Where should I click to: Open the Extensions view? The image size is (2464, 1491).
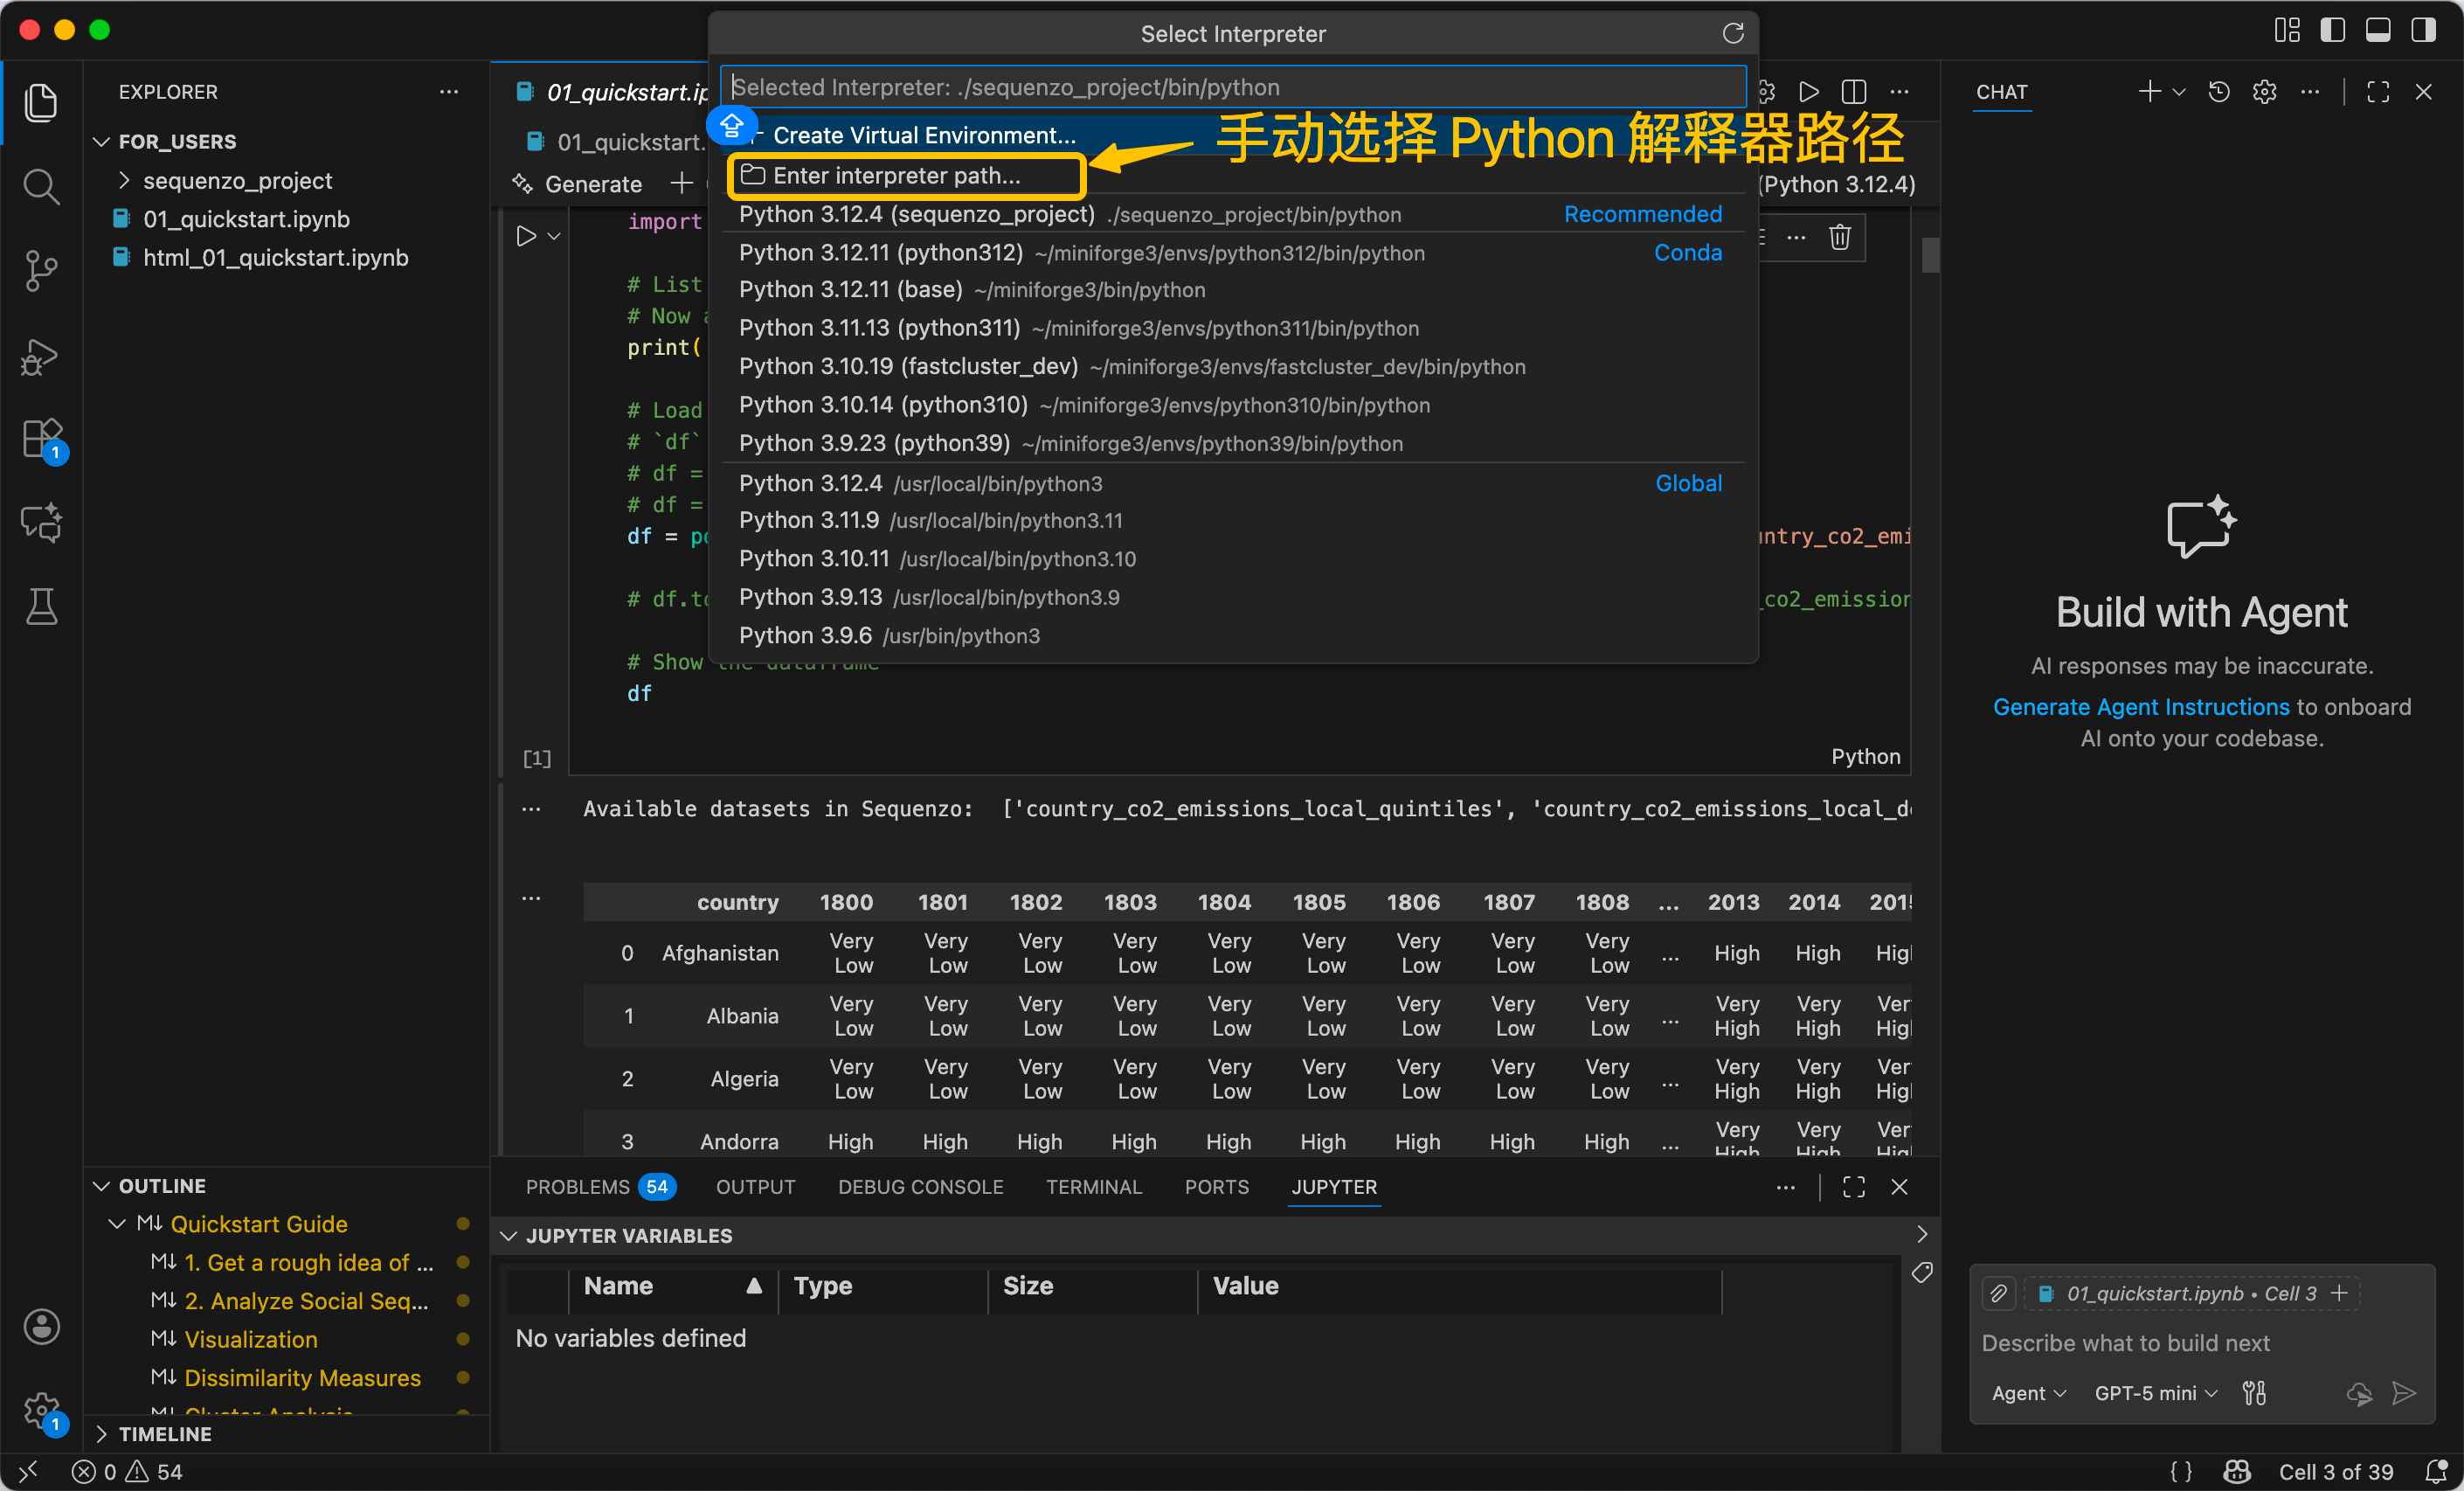42,438
